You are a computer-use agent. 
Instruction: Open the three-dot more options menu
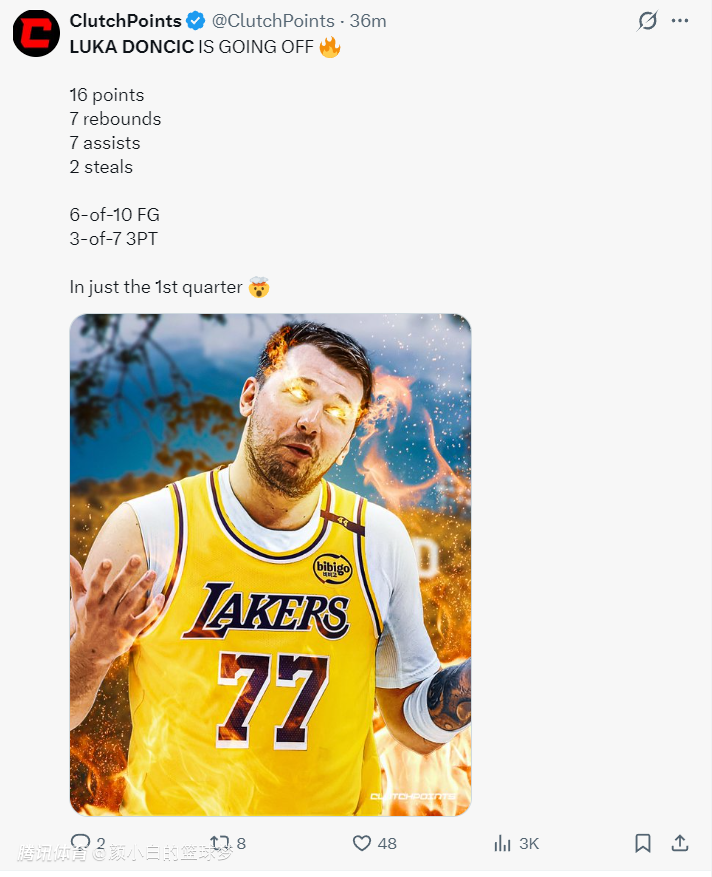coord(680,21)
